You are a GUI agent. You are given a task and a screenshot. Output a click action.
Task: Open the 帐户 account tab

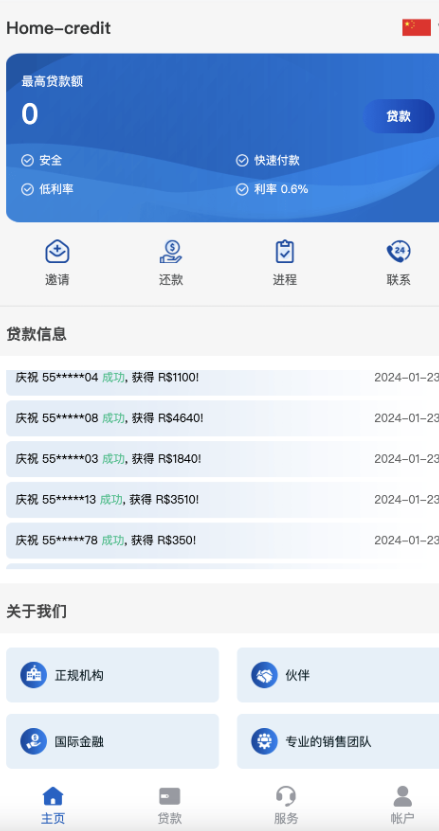click(x=402, y=806)
